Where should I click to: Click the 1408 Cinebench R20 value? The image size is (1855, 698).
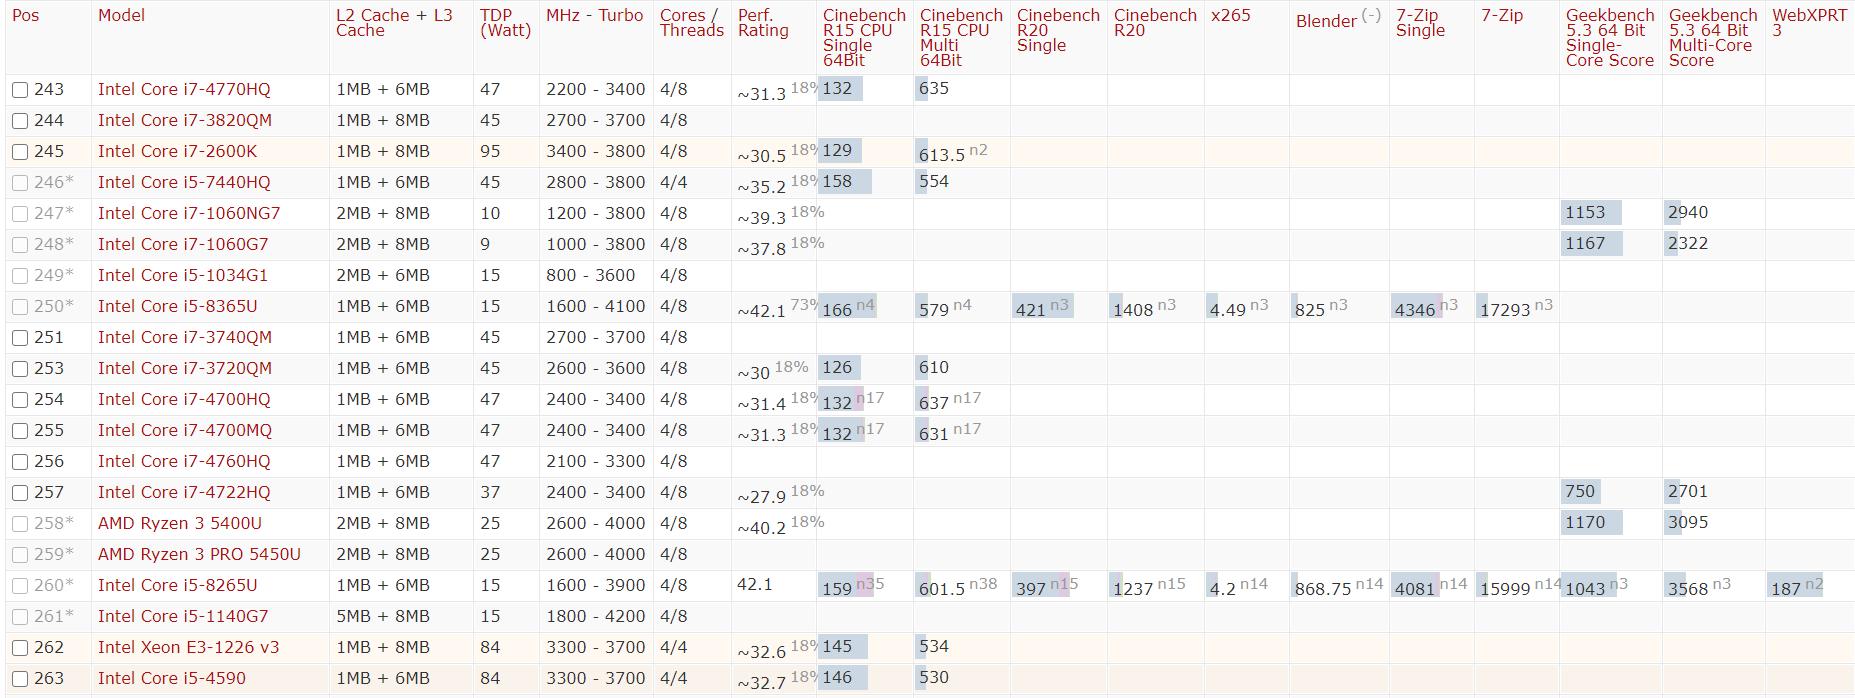(x=1133, y=310)
